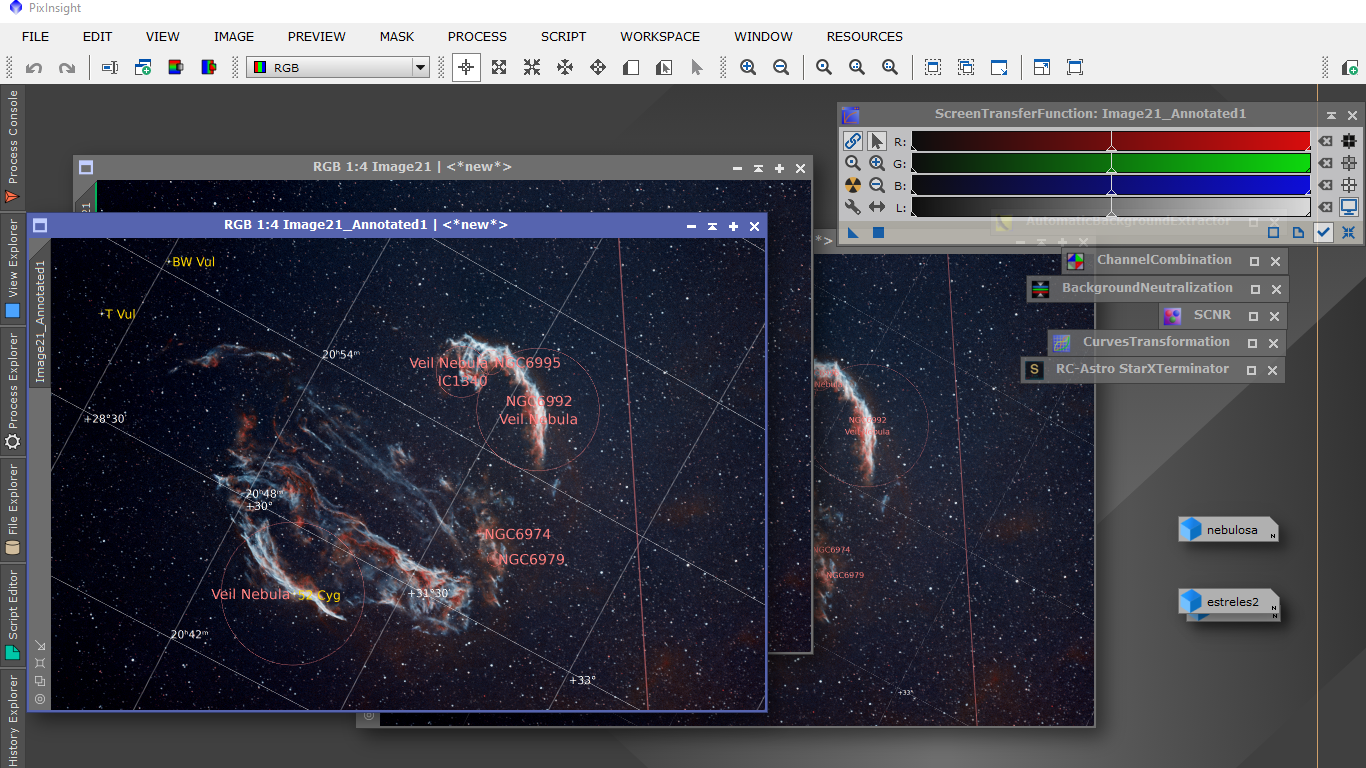Activate the crosshair Readout mode tool

click(x=466, y=68)
